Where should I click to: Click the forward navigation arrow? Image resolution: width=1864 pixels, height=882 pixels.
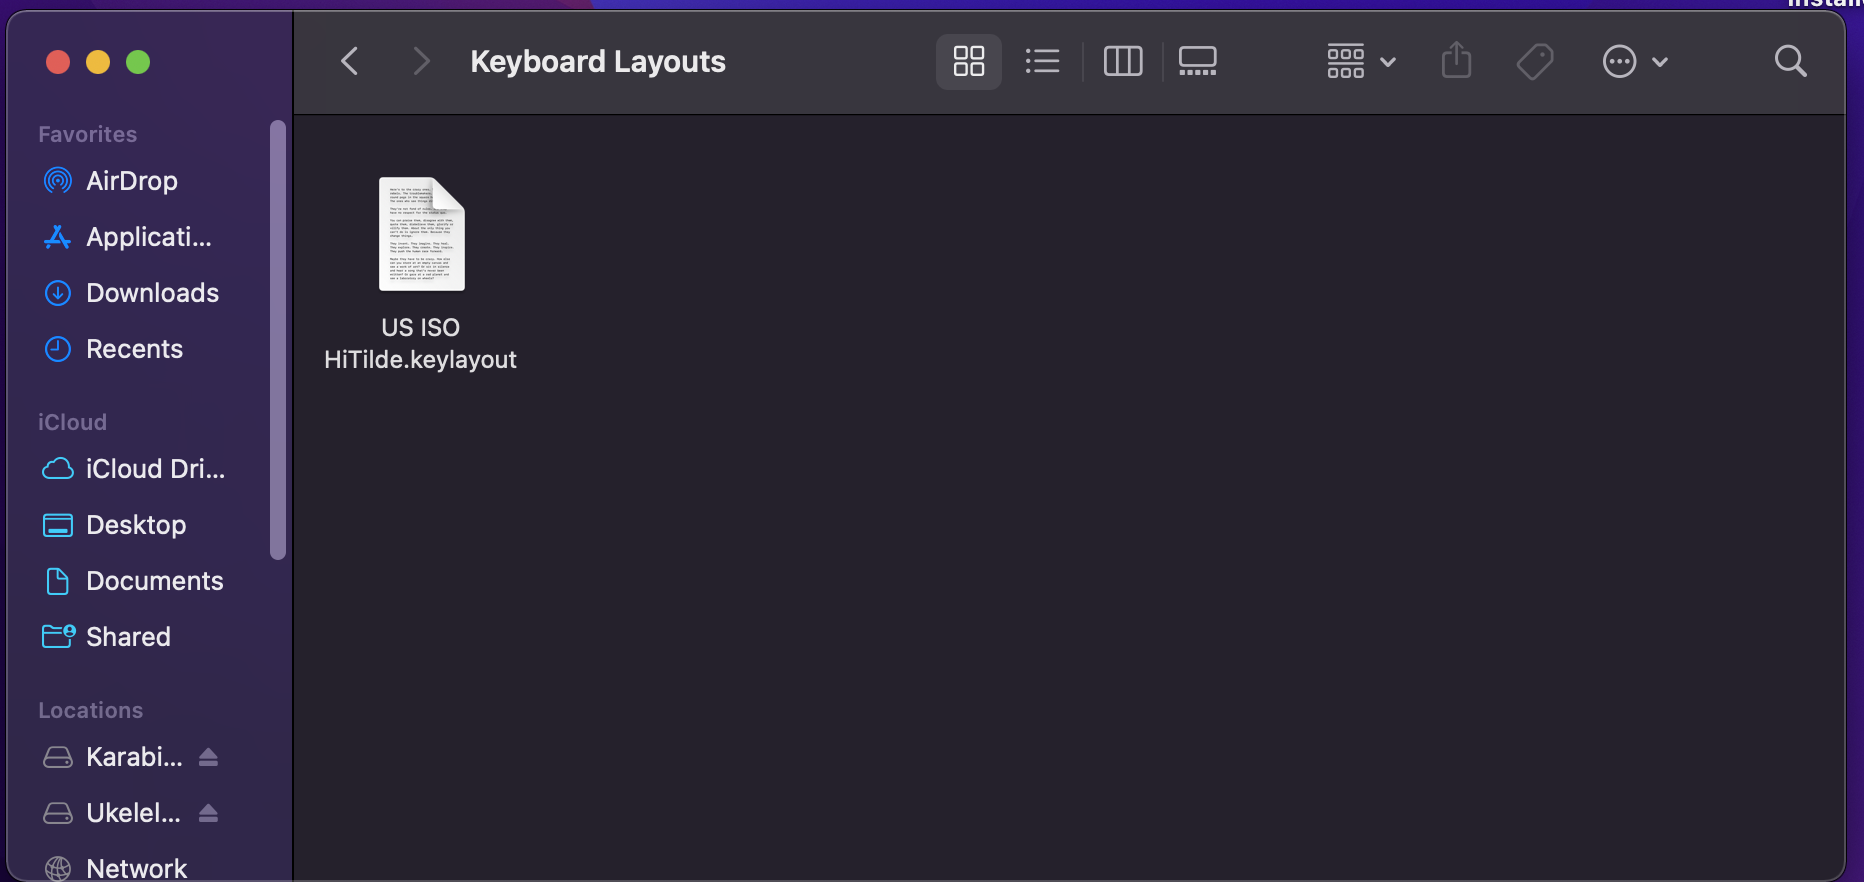(421, 62)
